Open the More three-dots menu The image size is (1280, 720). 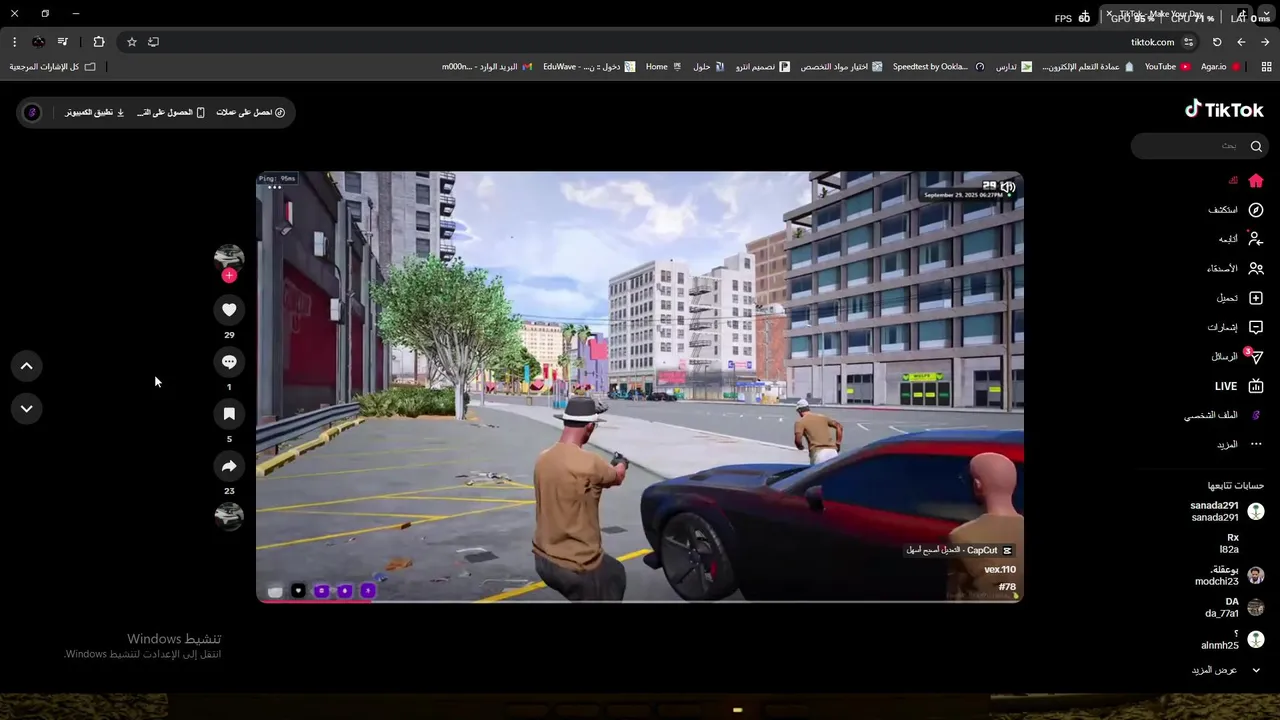[x=1240, y=444]
